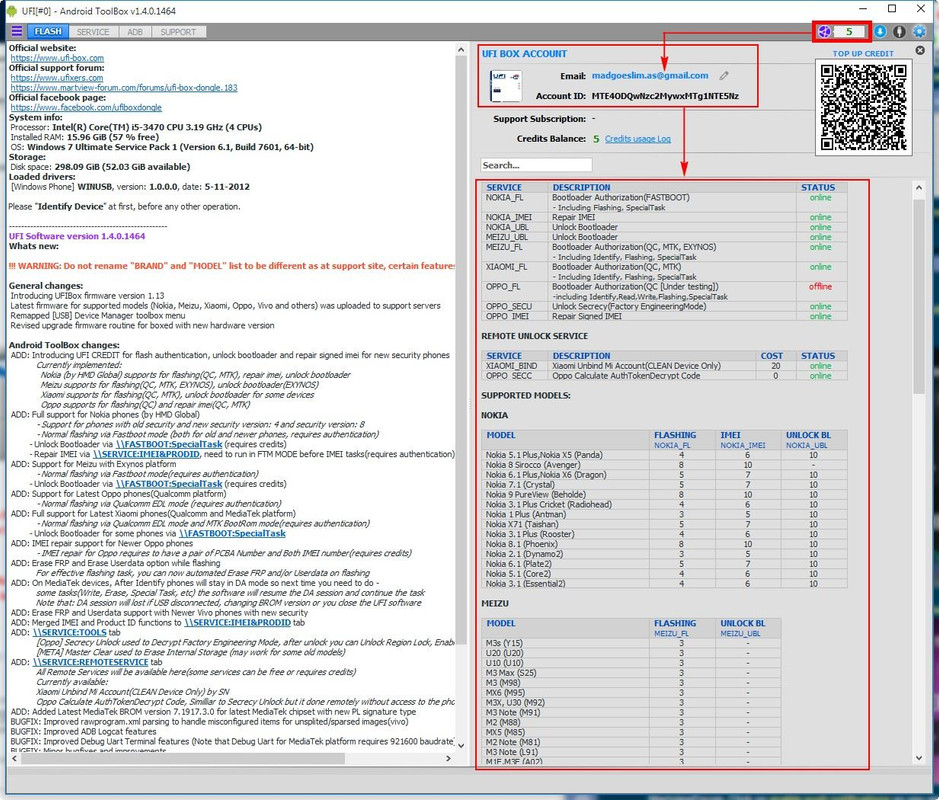Click left arrow of horizontal scrollbar
The height and width of the screenshot is (800, 939).
[x=14, y=758]
